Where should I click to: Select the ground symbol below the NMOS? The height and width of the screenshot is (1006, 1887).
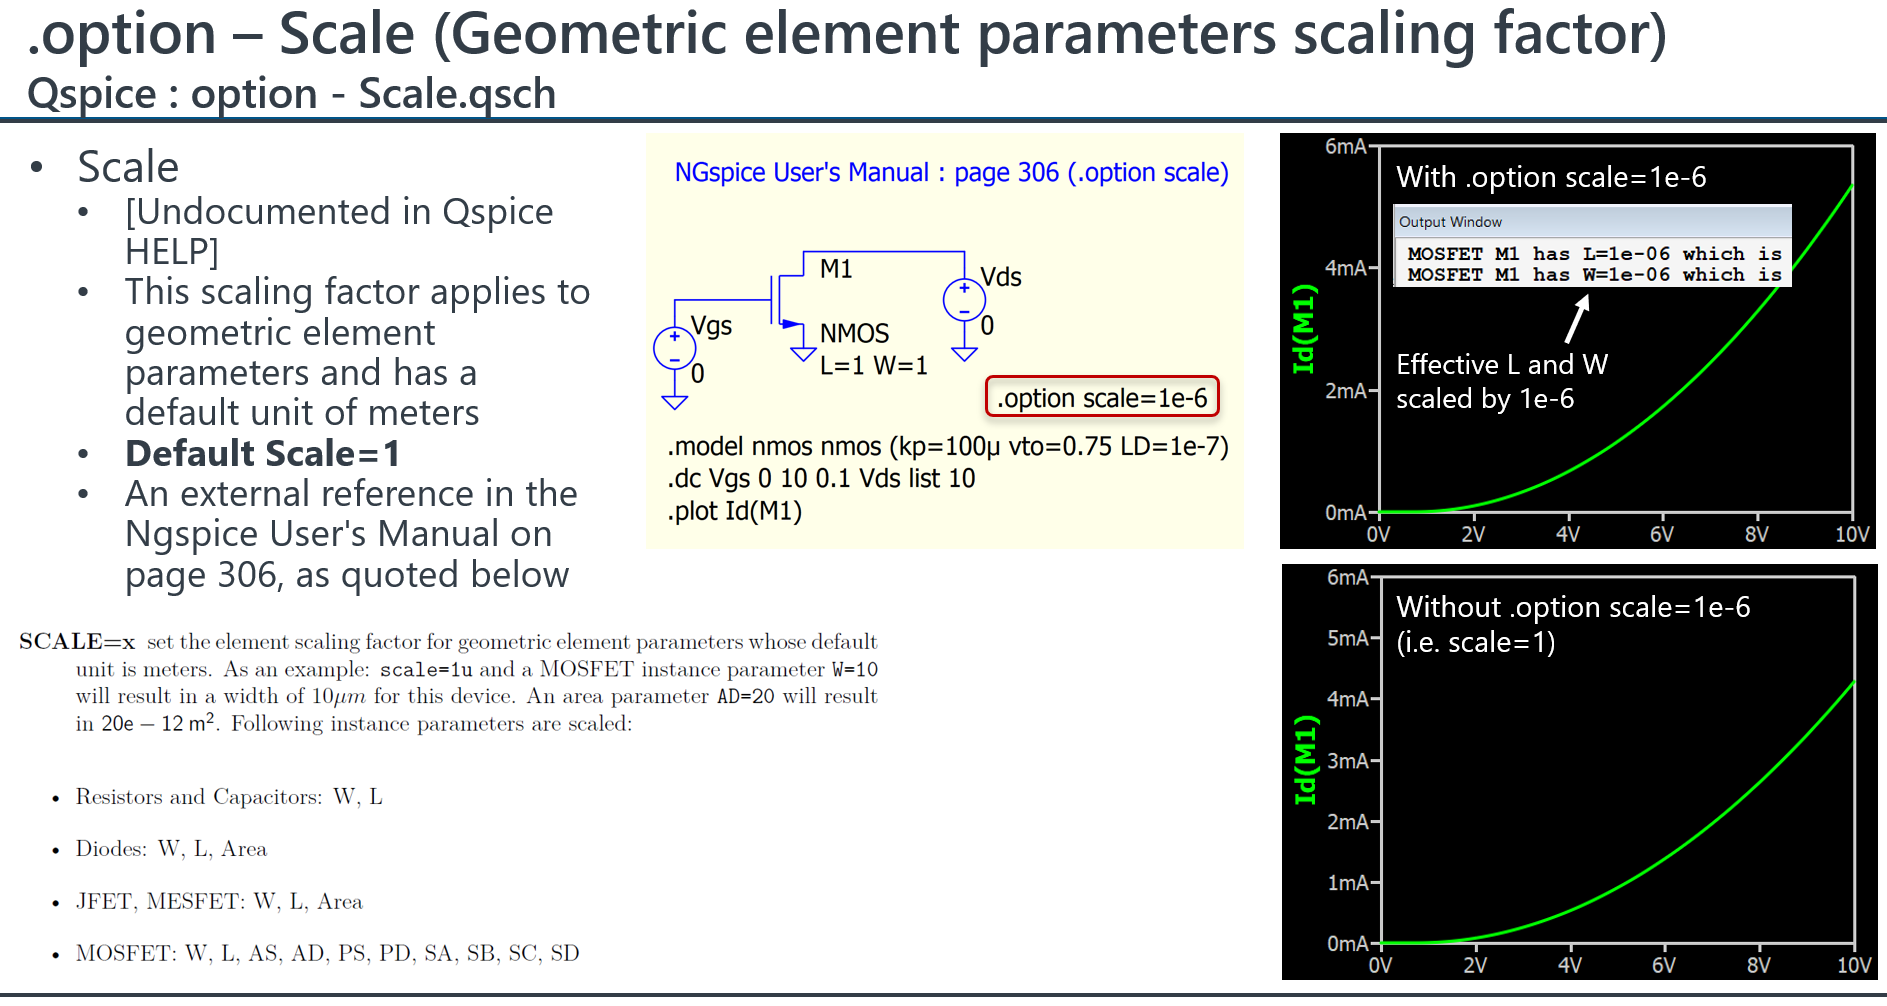tap(803, 355)
